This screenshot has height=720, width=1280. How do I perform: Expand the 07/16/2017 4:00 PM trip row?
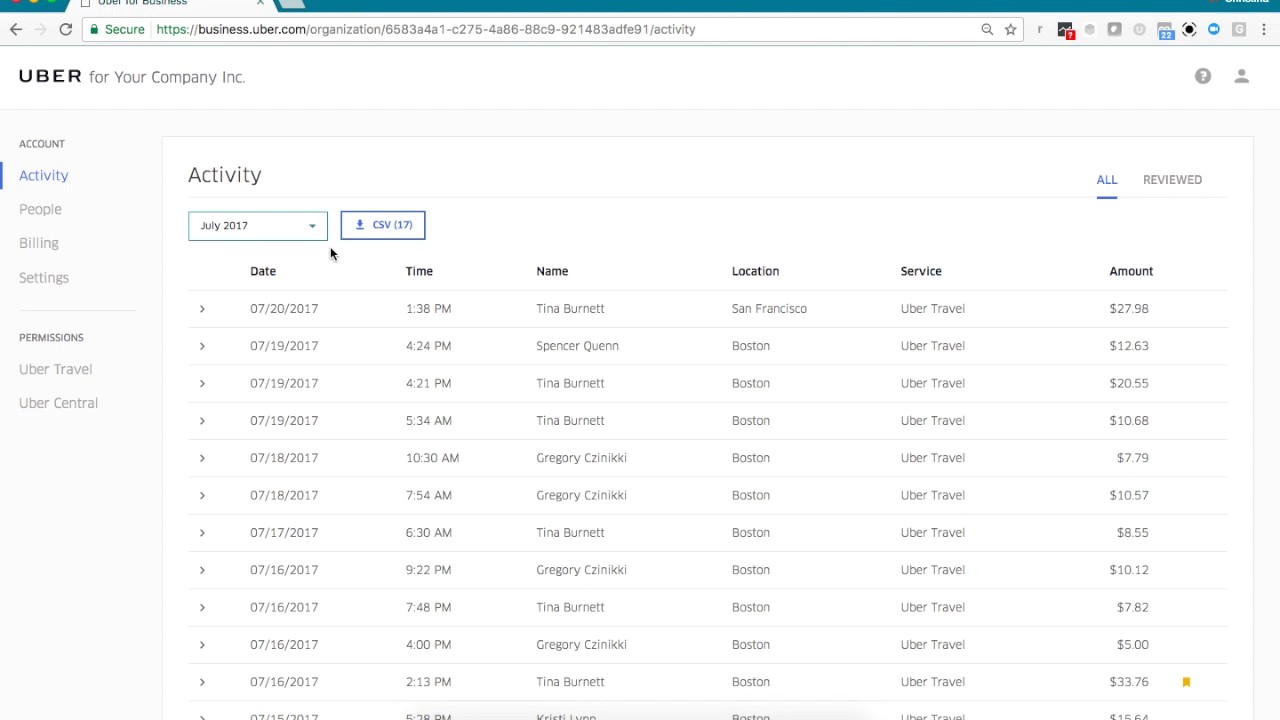click(x=202, y=644)
